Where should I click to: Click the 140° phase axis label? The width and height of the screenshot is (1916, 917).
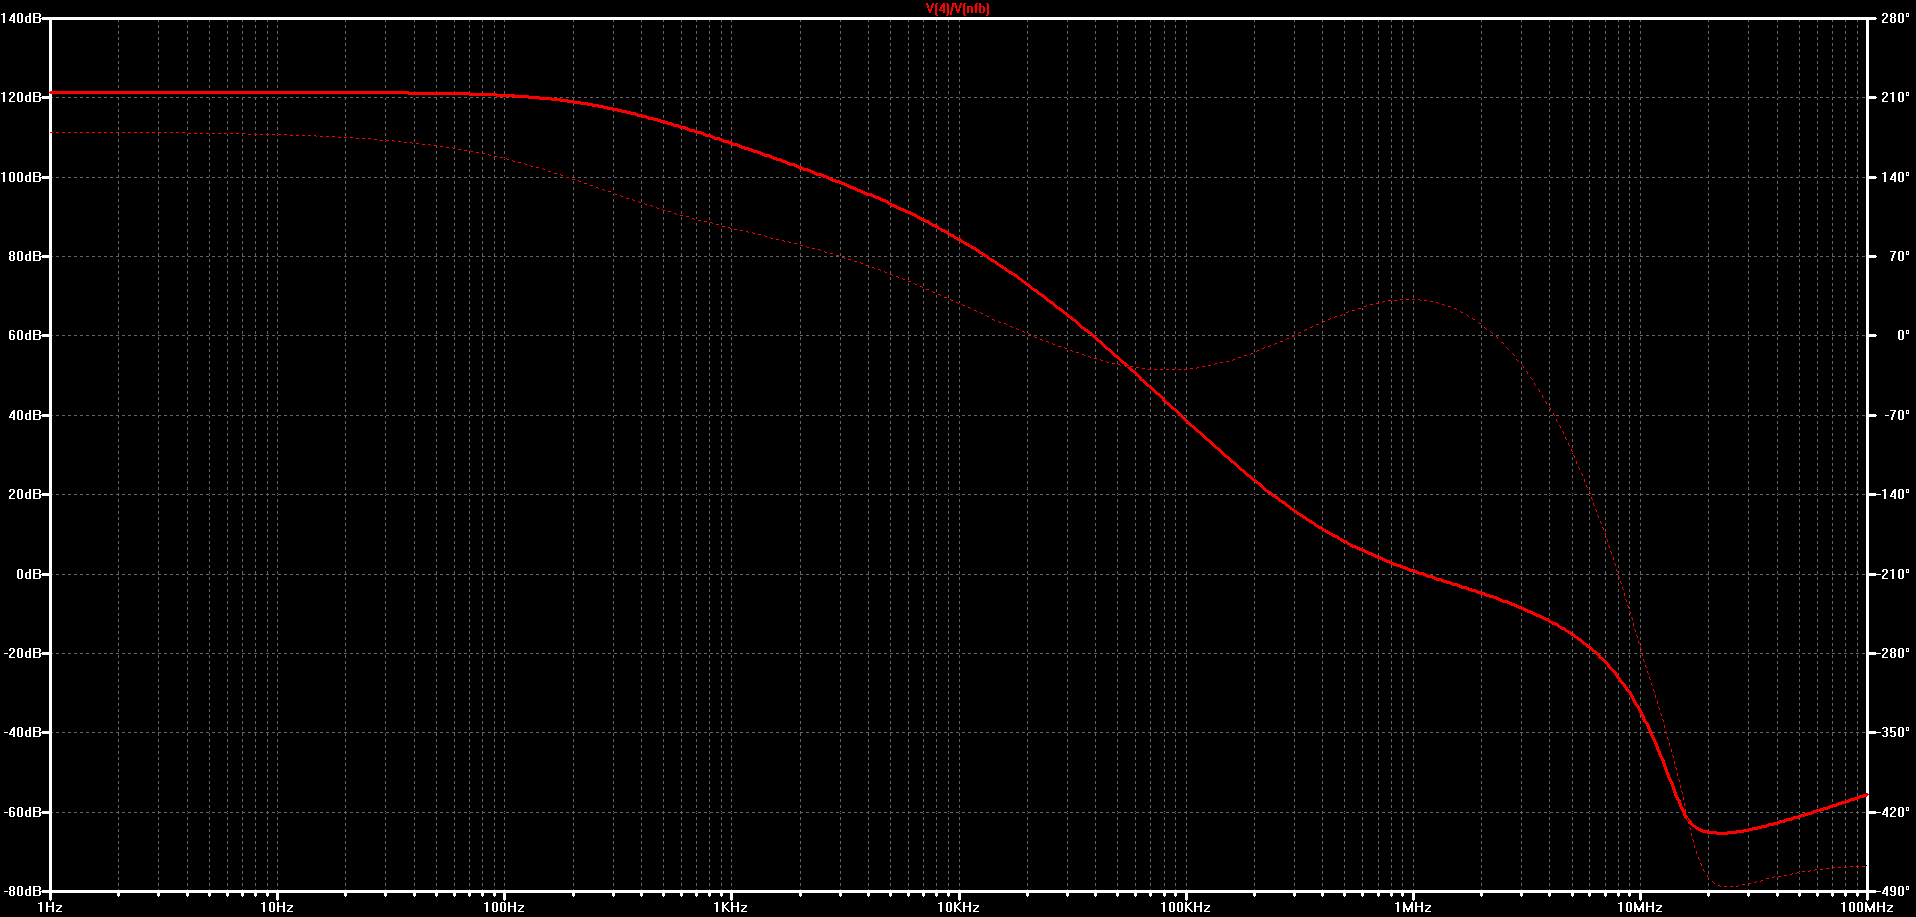[x=1895, y=177]
